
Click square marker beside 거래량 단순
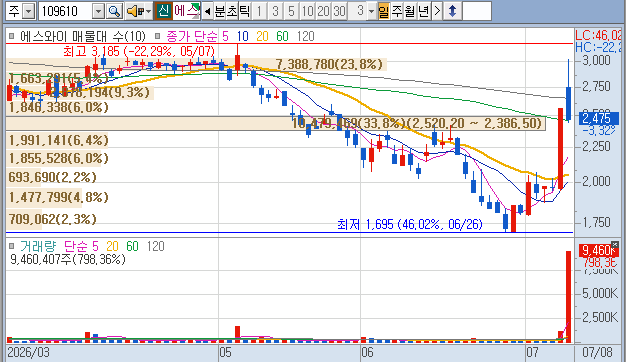point(12,246)
